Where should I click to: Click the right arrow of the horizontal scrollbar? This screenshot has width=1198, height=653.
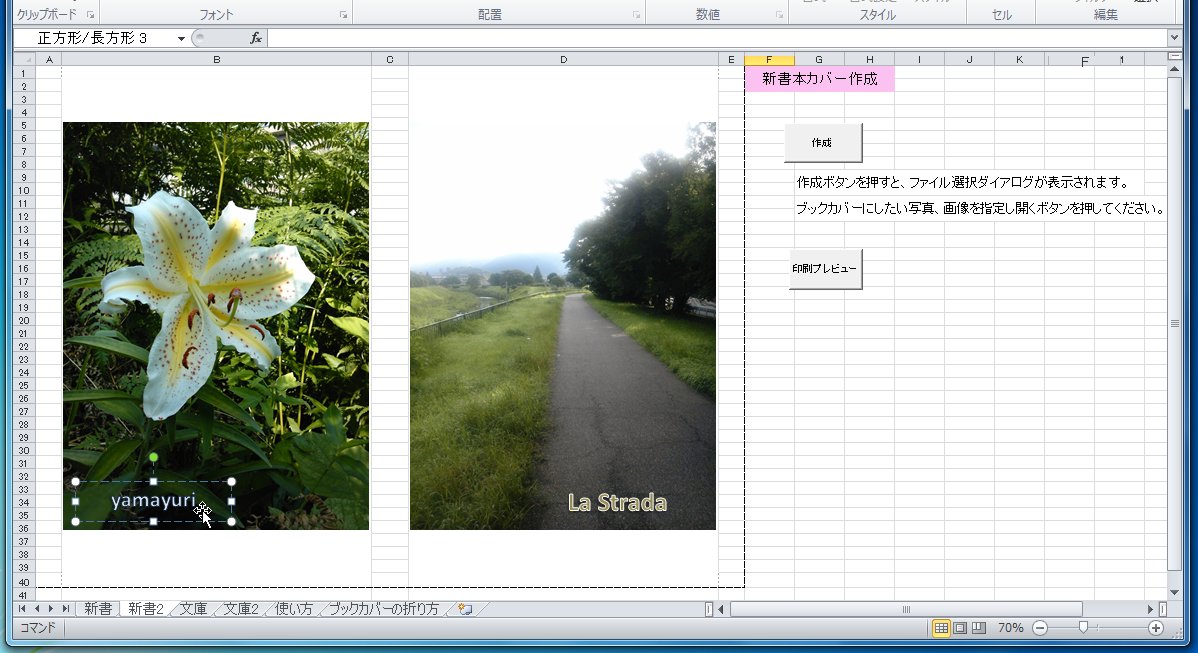tap(1150, 609)
